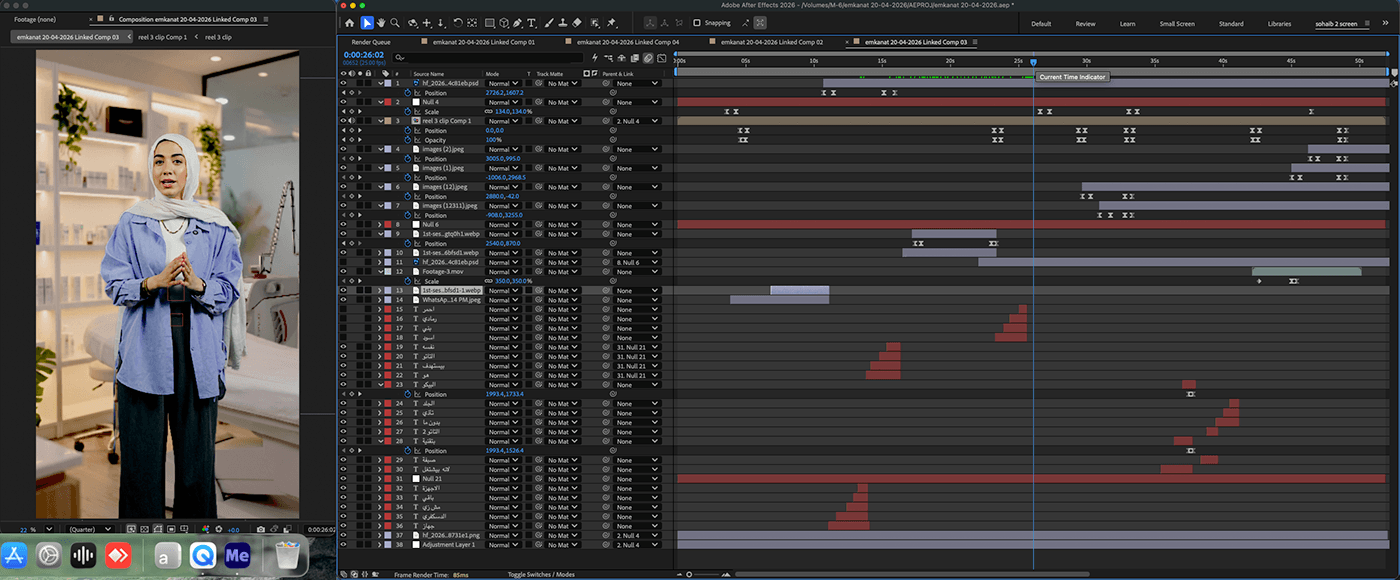Click the Shy layers hide icon in timeline header
Screen dimensions: 1400x580
click(621, 58)
